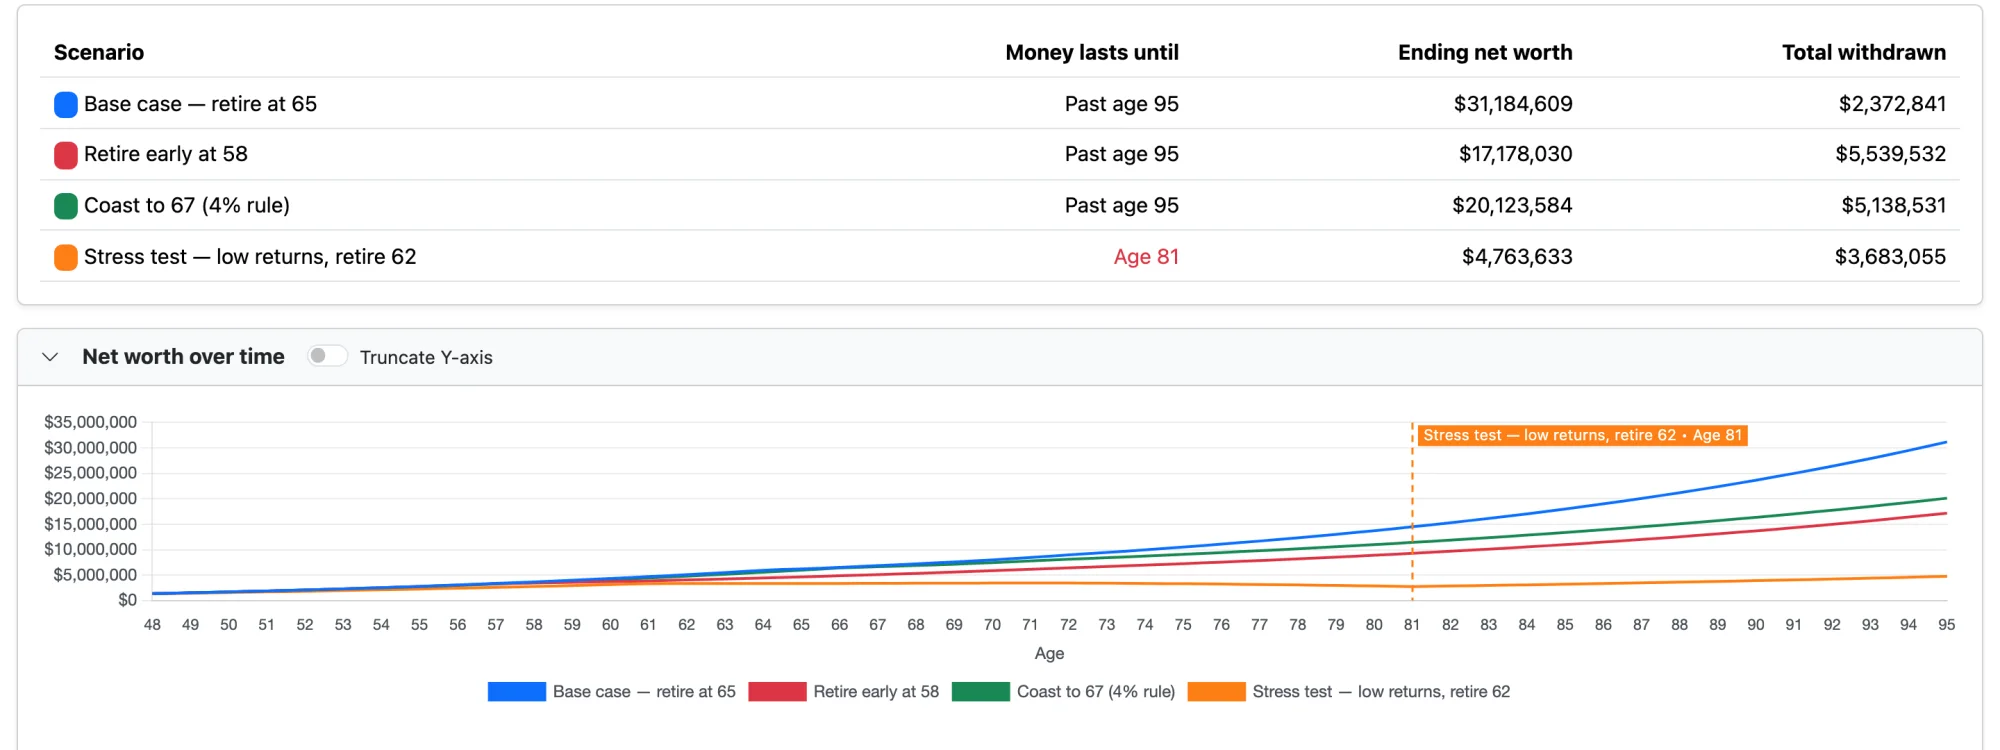The height and width of the screenshot is (750, 2000).
Task: Select the Base case — retire at 65 row name
Action: 200,104
